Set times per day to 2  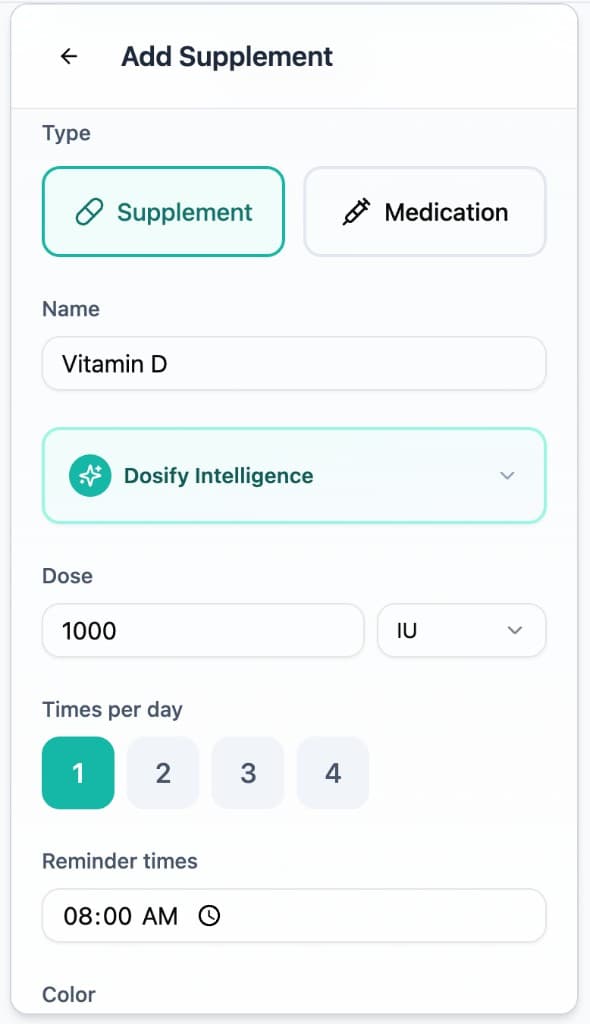pyautogui.click(x=163, y=772)
